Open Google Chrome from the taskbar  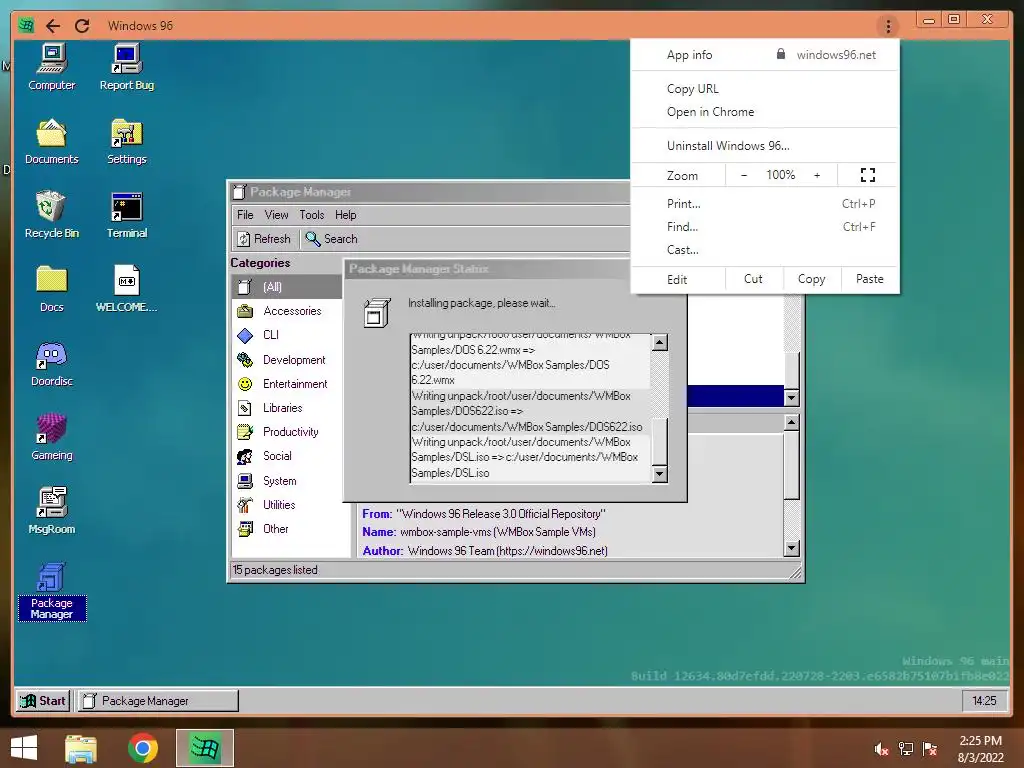pos(143,748)
